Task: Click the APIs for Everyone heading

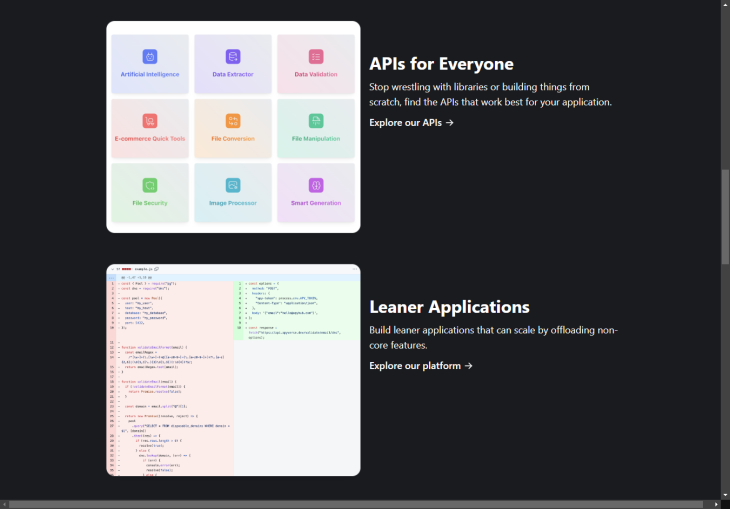Action: (x=441, y=64)
